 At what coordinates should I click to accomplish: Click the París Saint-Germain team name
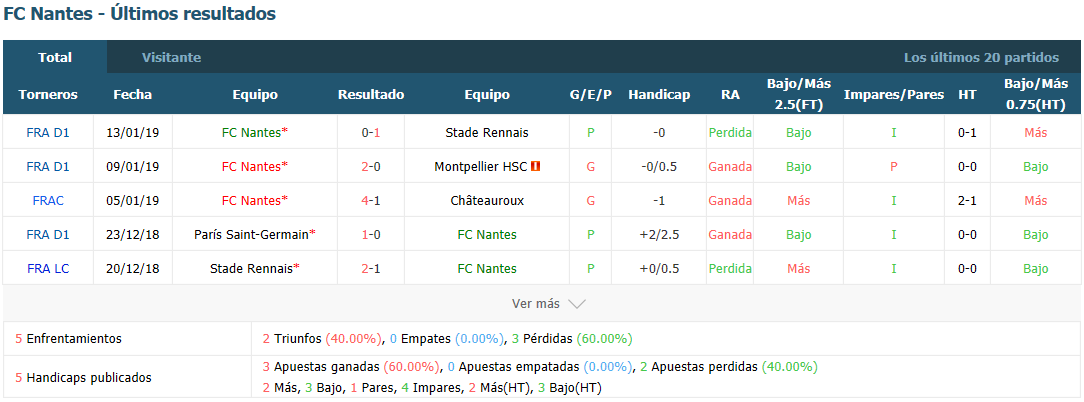point(252,235)
